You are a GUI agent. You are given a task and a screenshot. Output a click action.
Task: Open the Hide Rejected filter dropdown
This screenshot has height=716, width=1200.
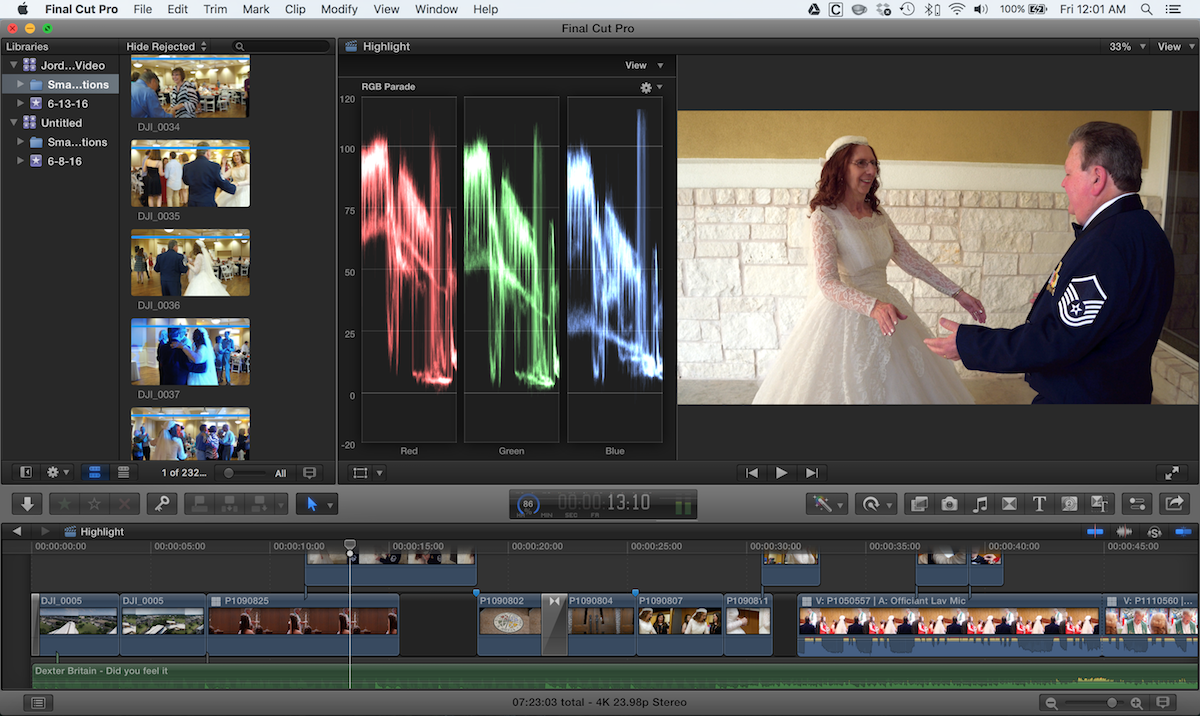click(167, 47)
